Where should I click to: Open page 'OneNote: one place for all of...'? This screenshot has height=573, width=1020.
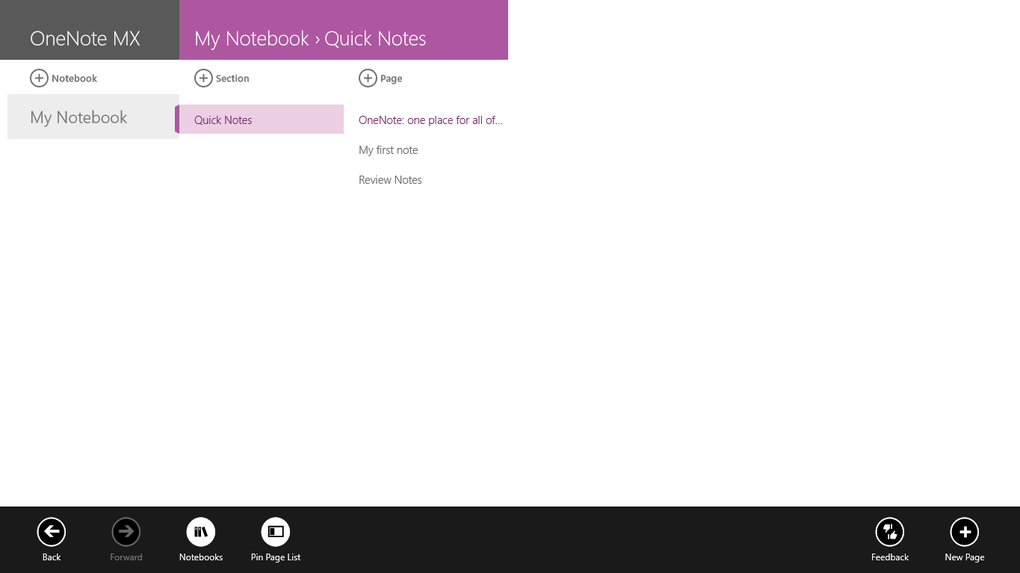click(x=431, y=120)
